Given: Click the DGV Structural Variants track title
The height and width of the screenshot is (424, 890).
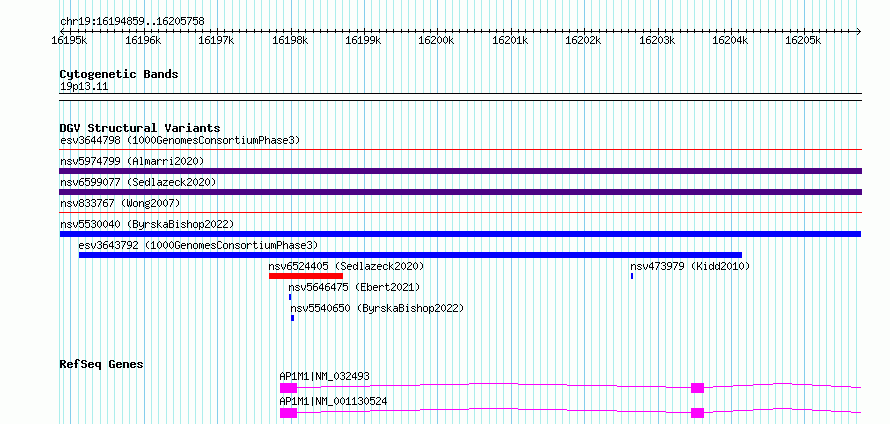Looking at the screenshot, I should [x=140, y=128].
